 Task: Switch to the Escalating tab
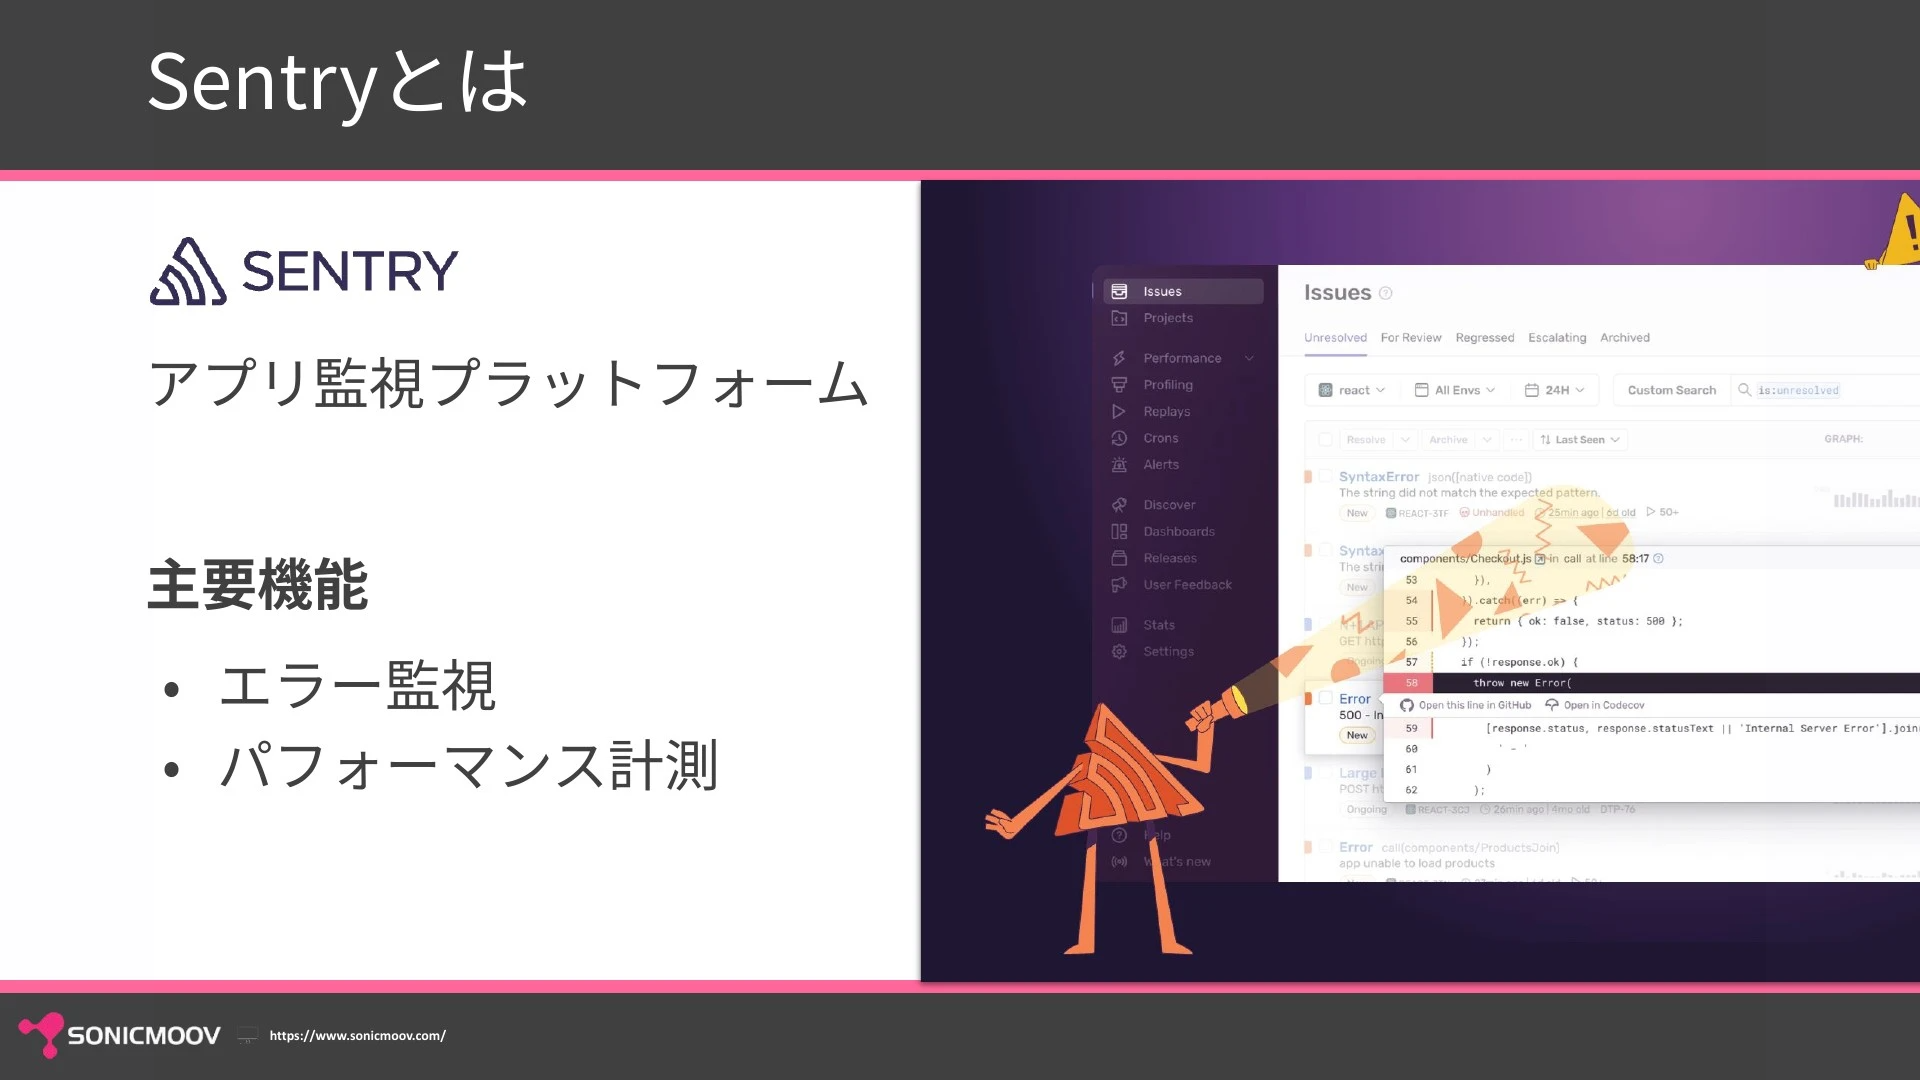(x=1557, y=338)
